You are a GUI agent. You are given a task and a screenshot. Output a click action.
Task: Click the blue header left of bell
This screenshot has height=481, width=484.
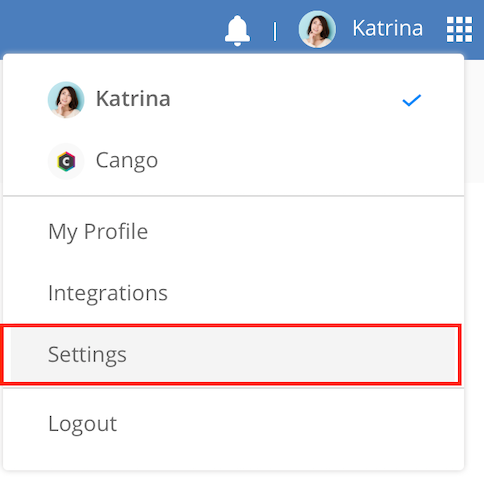point(110,27)
